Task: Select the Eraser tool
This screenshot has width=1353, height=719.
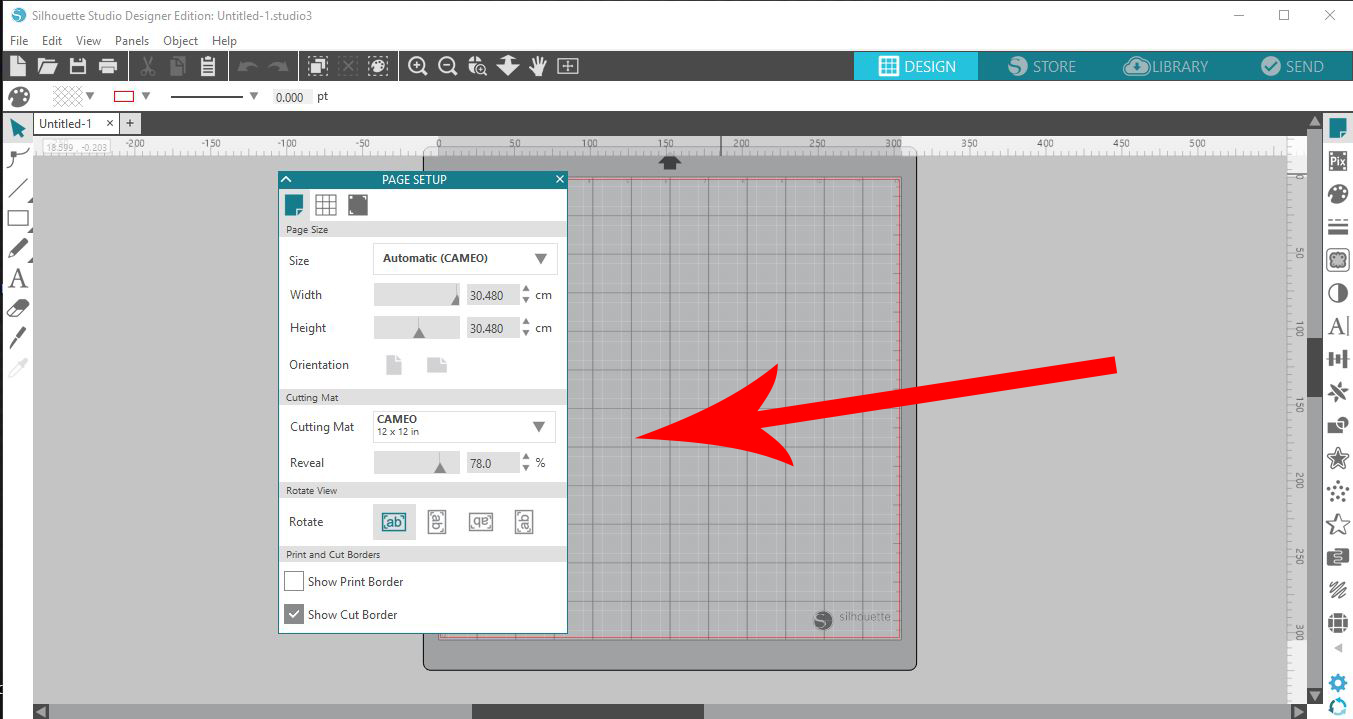Action: pyautogui.click(x=17, y=309)
